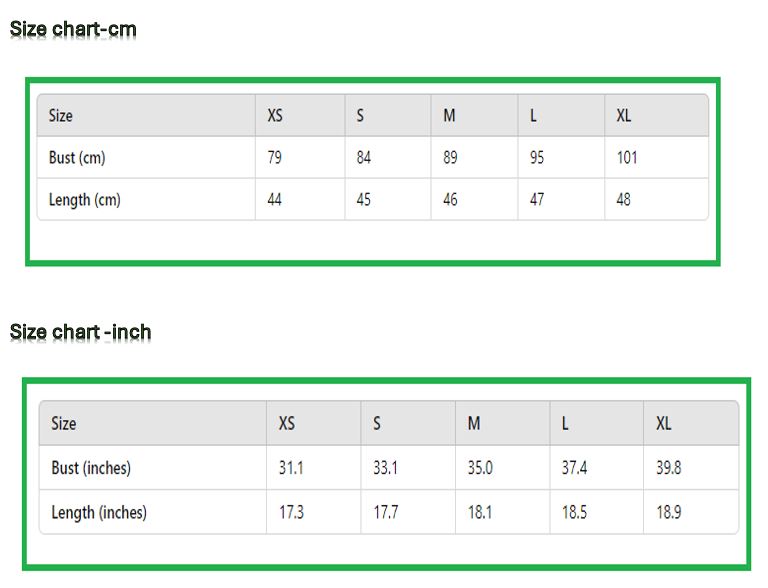
Task: Click the "Bust (cm)" row label
Action: [77, 158]
